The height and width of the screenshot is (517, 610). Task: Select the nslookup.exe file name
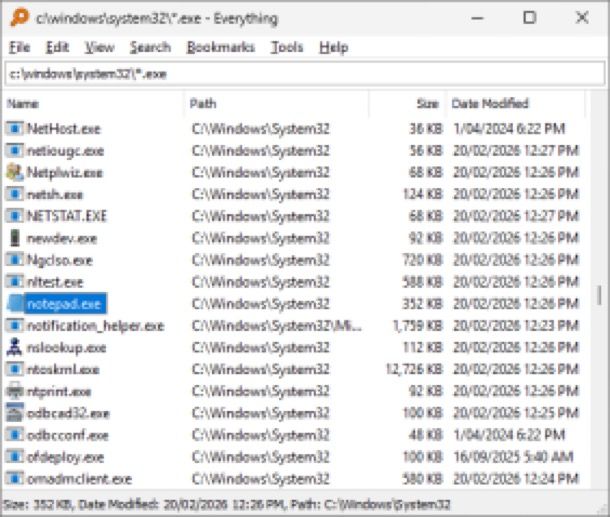[66, 347]
